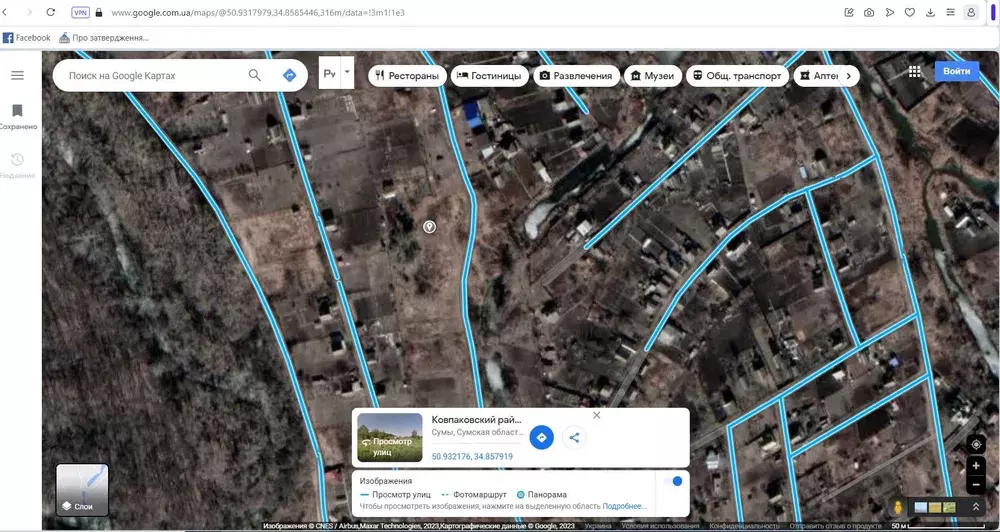
Task: Open the language dropdown arrow beside Ру
Action: coord(347,72)
